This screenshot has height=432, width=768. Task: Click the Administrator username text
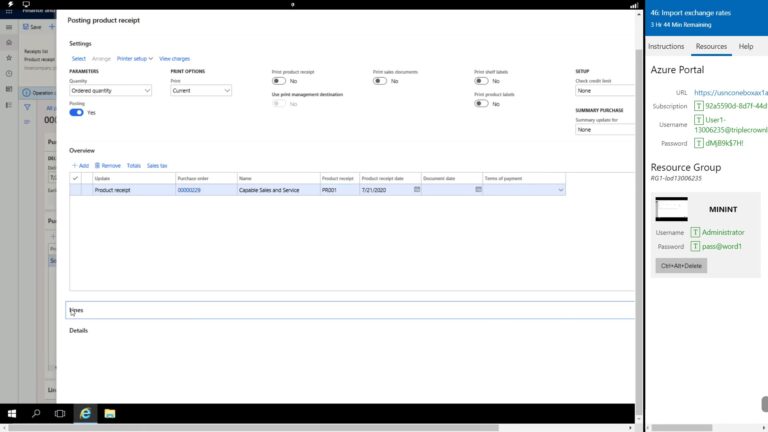pos(723,232)
